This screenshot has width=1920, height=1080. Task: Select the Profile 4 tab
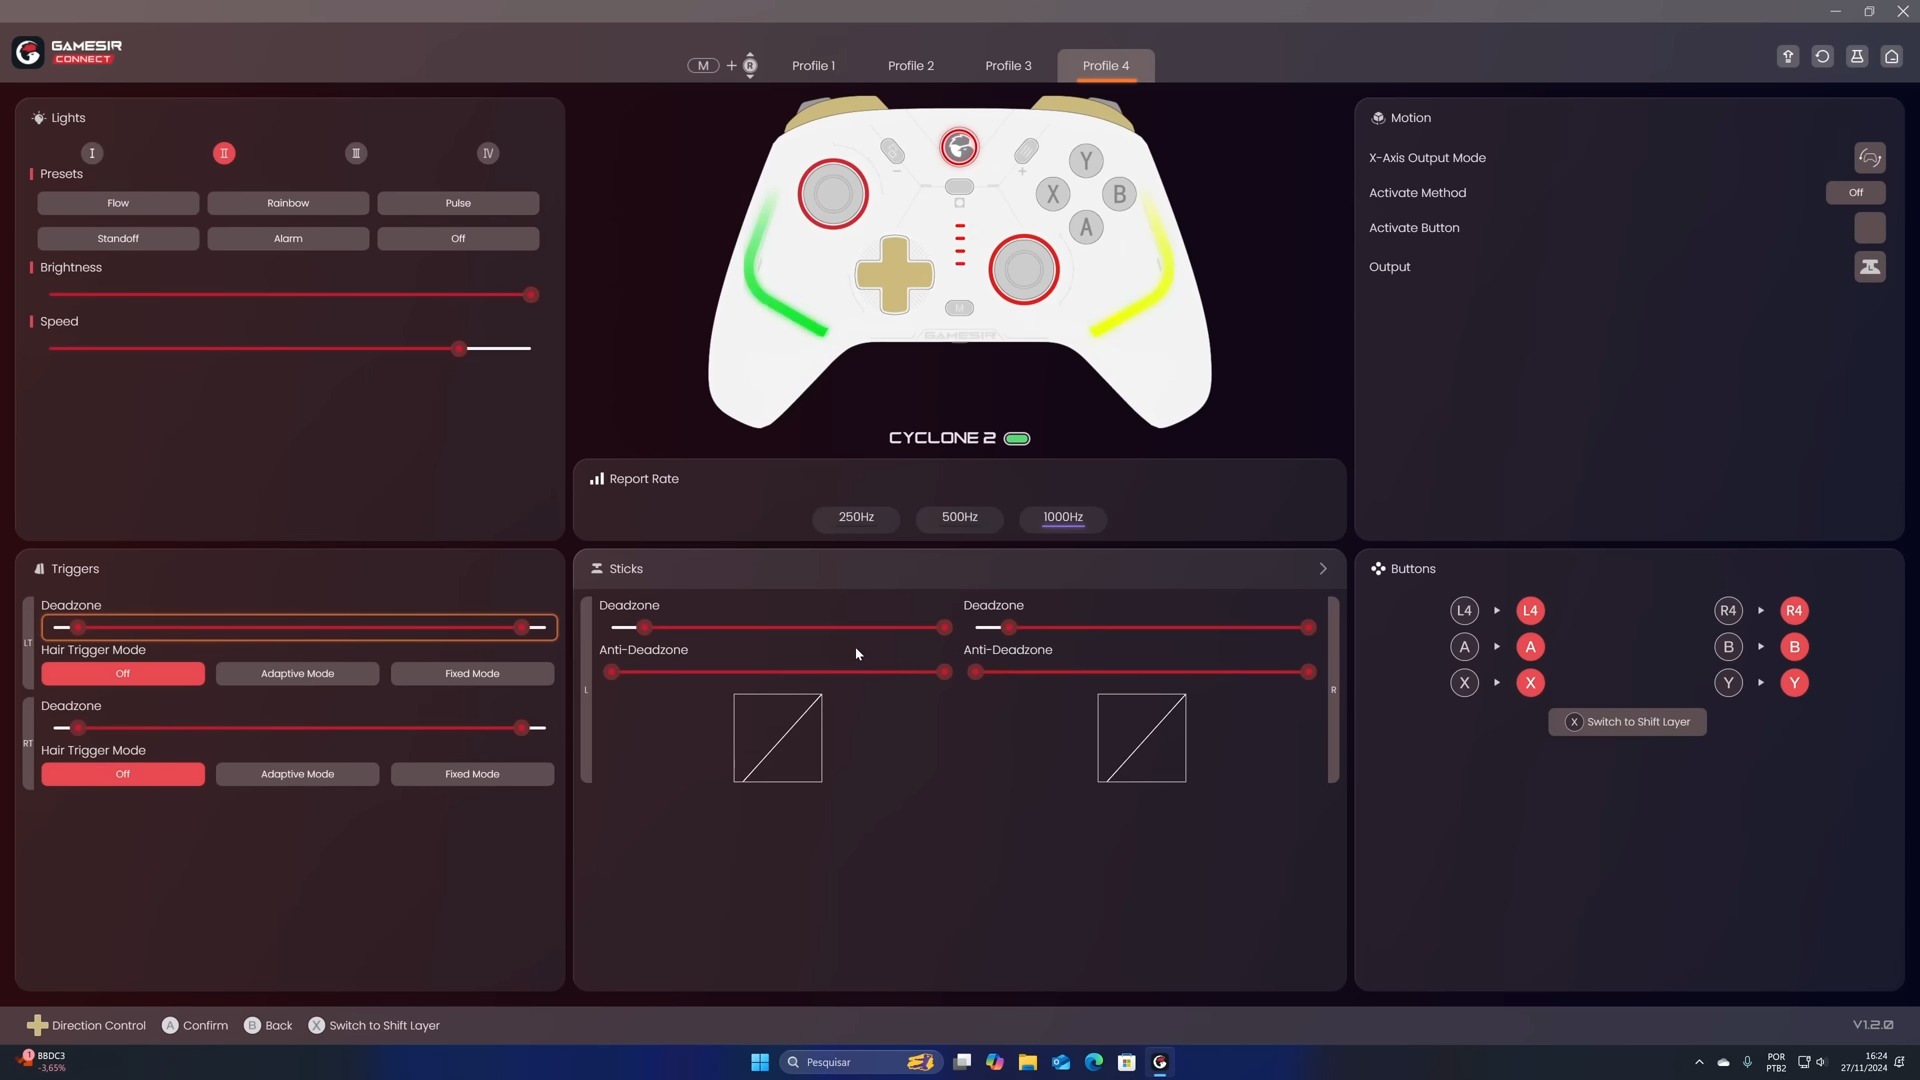pyautogui.click(x=1106, y=66)
